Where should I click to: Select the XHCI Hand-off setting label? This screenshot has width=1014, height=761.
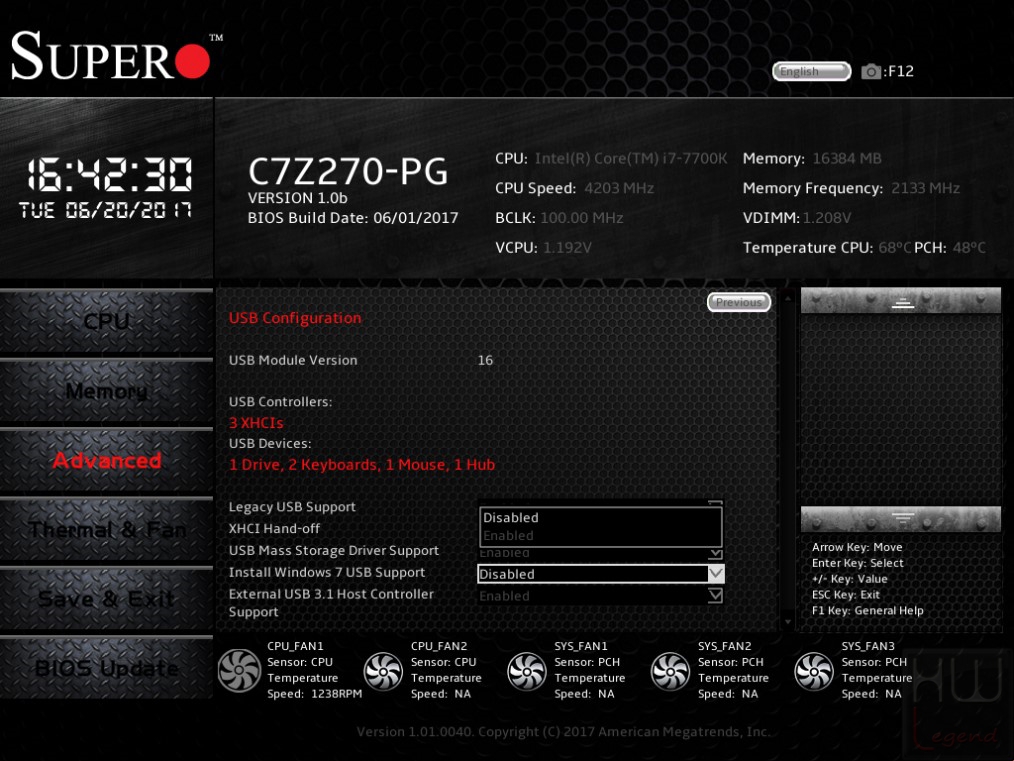tap(274, 528)
